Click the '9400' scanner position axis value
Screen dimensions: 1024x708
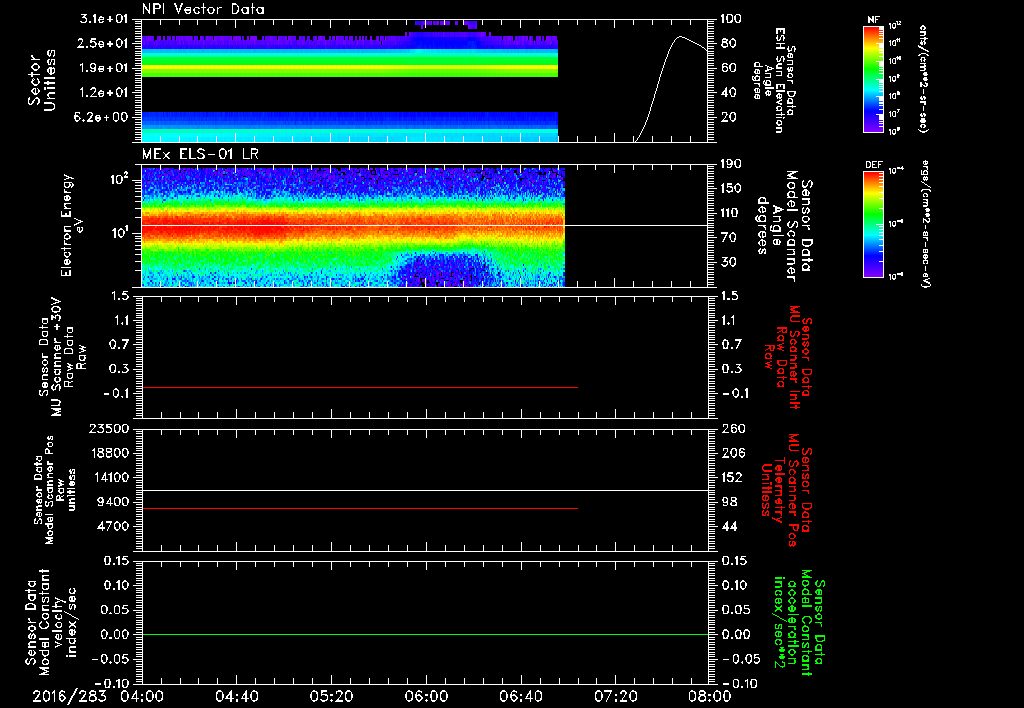click(113, 502)
